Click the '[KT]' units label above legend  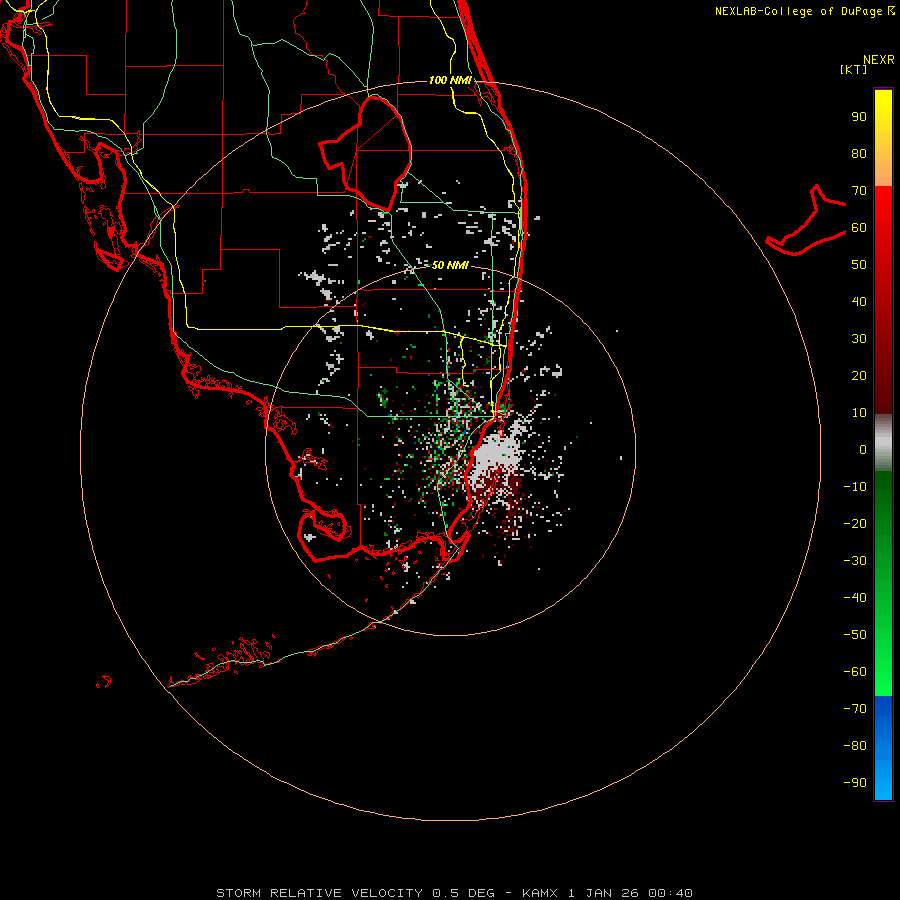(854, 69)
